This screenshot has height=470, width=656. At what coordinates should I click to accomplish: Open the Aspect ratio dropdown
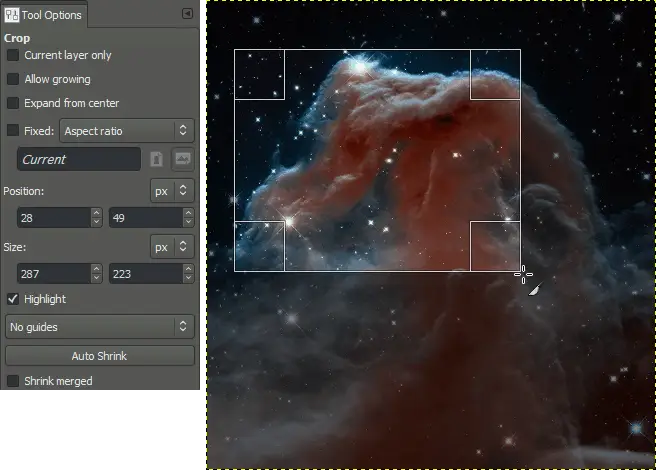pos(127,131)
